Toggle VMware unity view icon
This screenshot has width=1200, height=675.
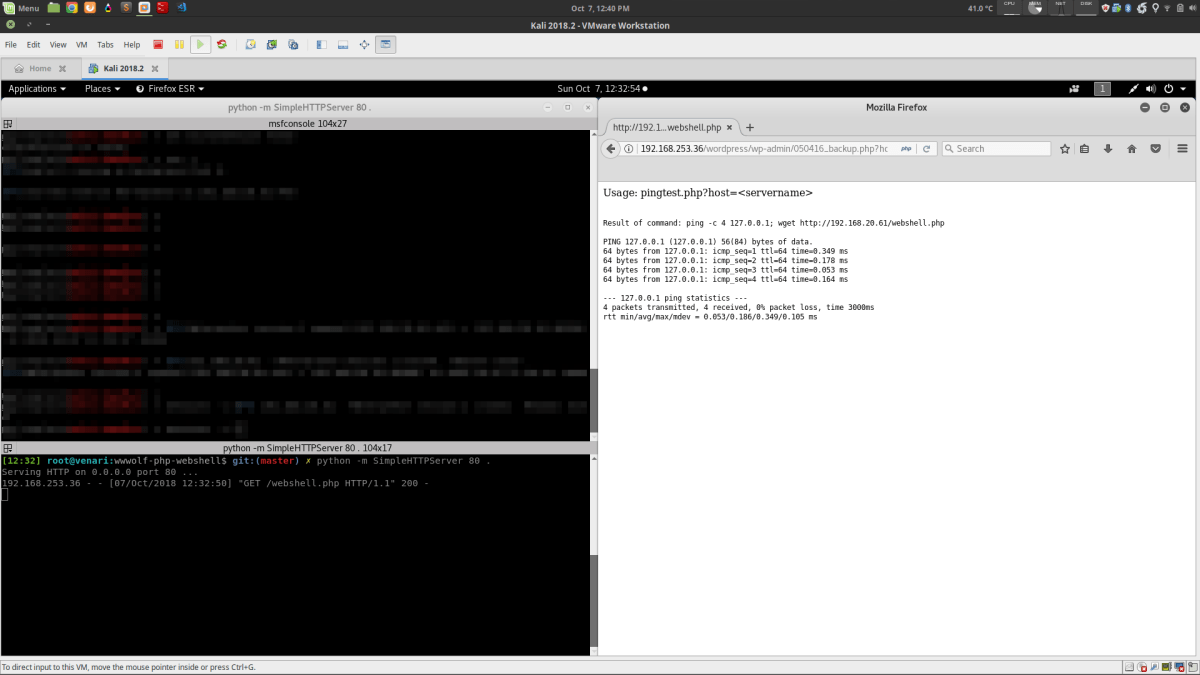point(385,45)
